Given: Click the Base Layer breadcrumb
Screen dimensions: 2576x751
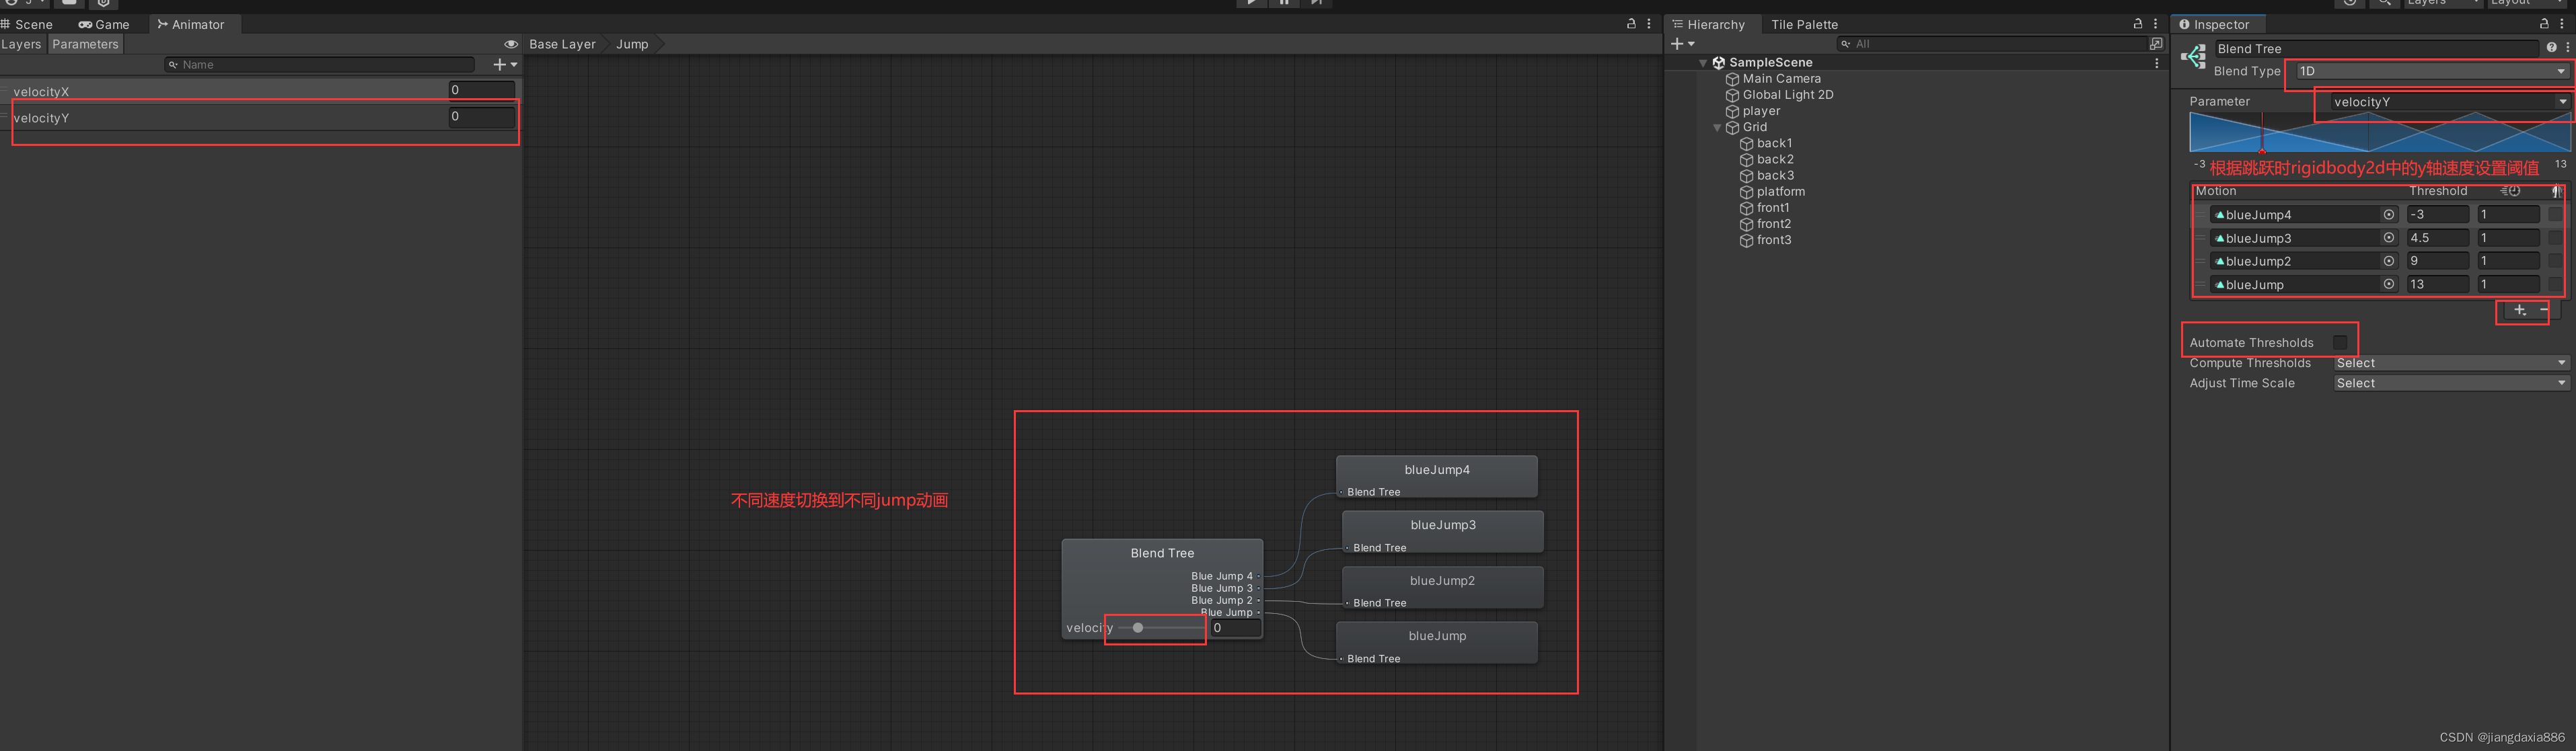Looking at the screenshot, I should point(562,44).
